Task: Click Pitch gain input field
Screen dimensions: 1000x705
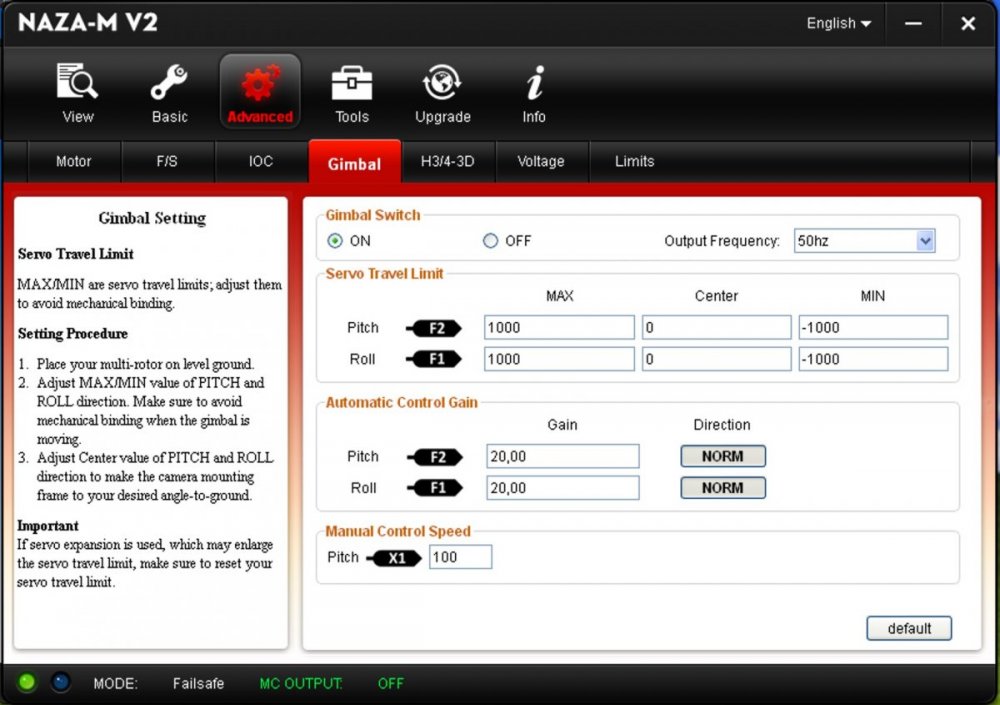Action: tap(562, 456)
